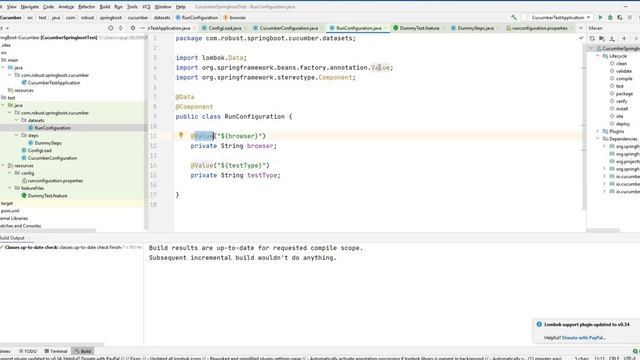
Task: Open the Window menu
Action: 163,7
